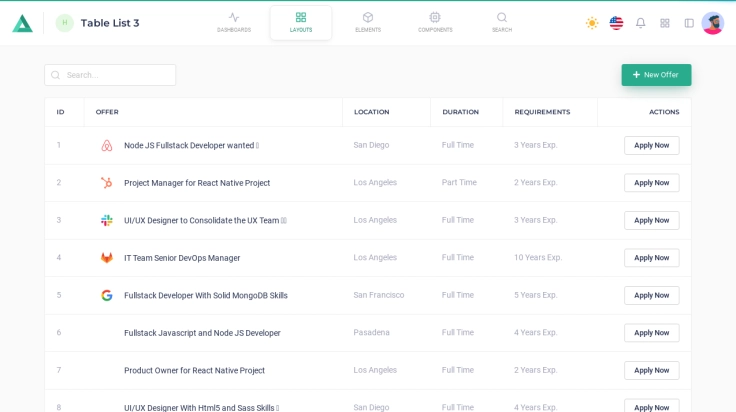Click the Airbnb logo in row 1

(x=107, y=145)
